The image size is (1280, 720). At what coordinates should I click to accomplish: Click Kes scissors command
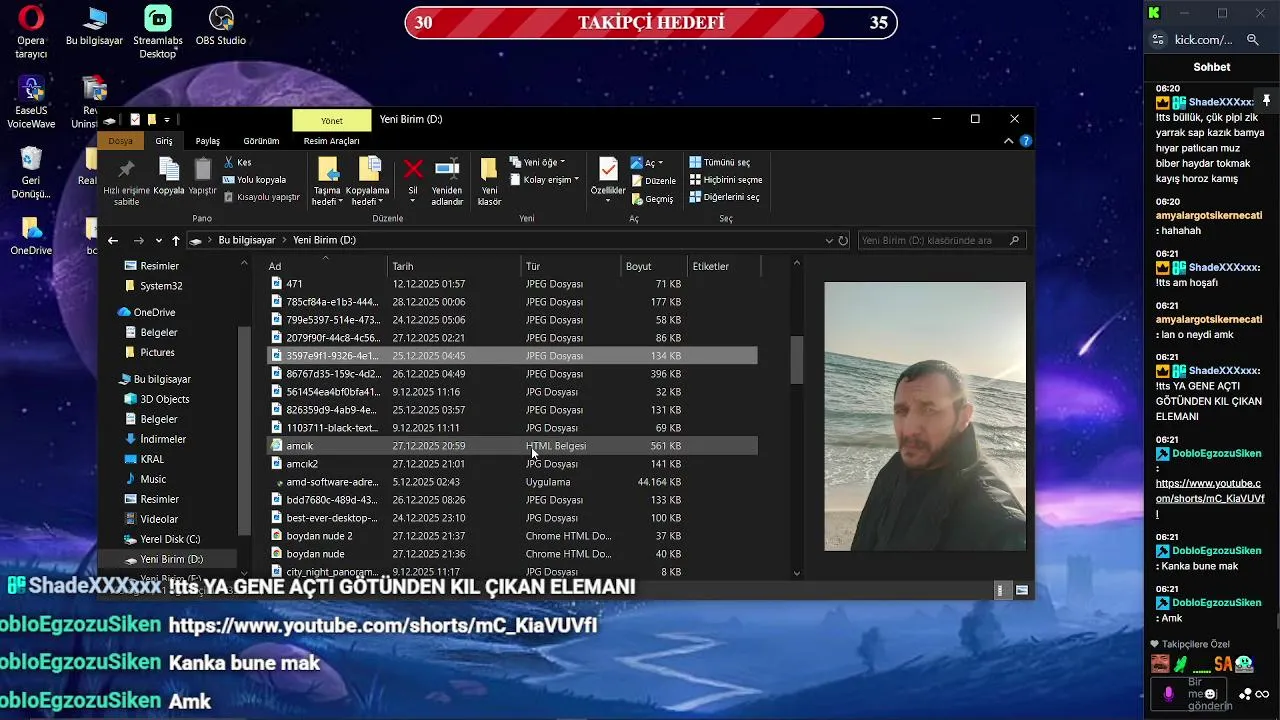pyautogui.click(x=238, y=162)
